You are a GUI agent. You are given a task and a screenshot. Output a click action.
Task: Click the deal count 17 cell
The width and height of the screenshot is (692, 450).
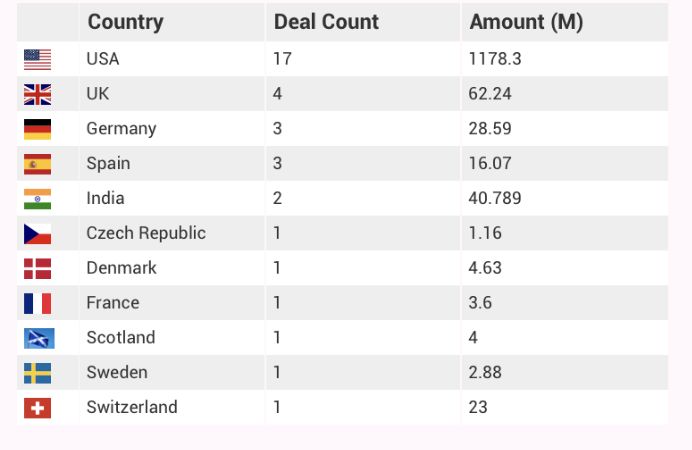pyautogui.click(x=282, y=59)
